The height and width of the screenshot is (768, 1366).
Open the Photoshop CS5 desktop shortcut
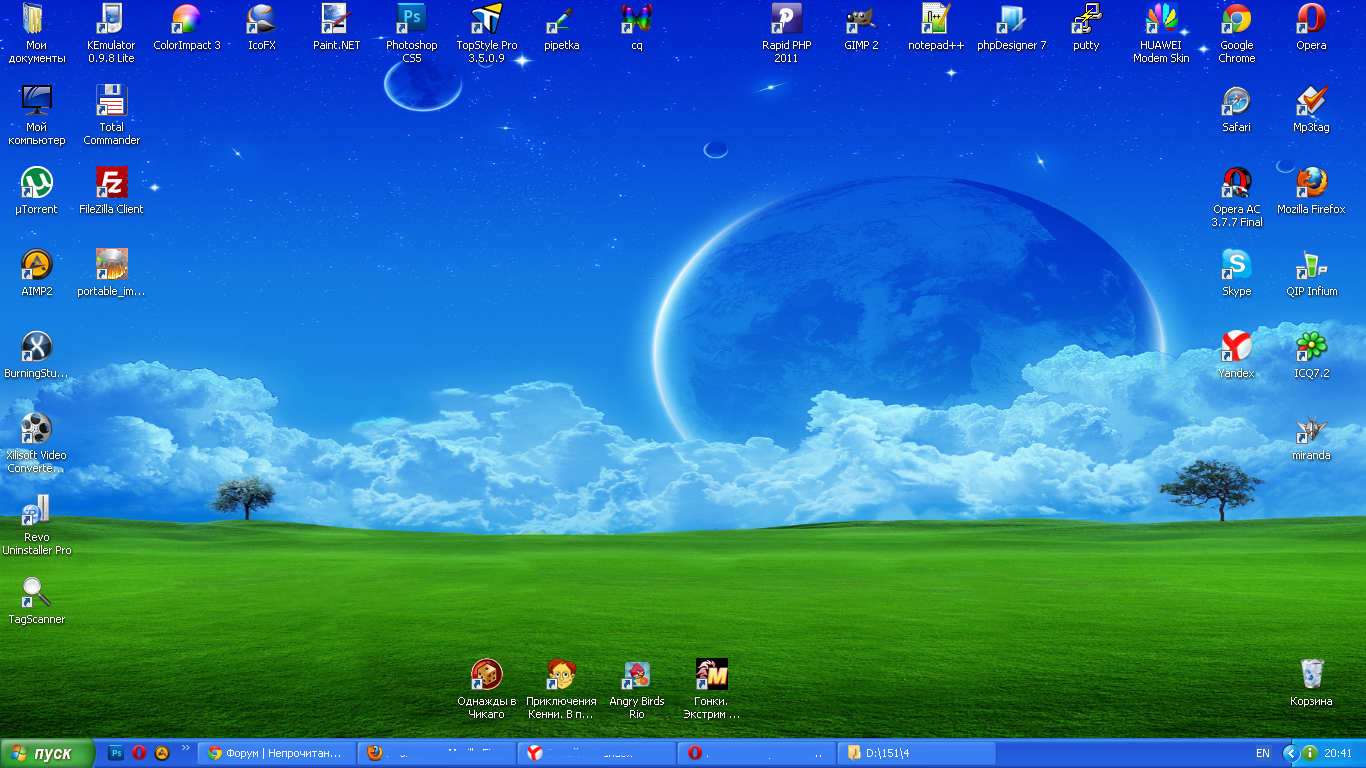(x=411, y=20)
